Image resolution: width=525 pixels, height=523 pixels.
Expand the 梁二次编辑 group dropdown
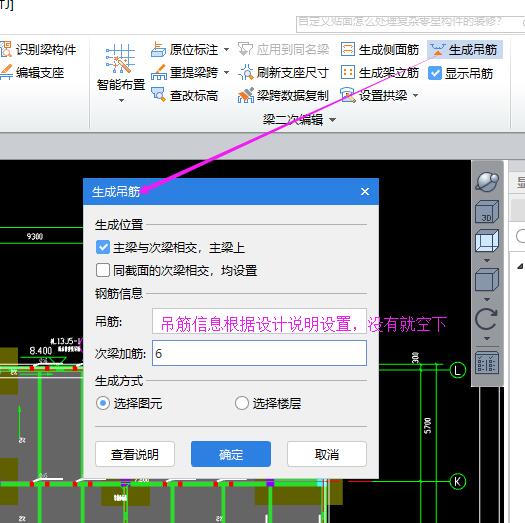332,120
